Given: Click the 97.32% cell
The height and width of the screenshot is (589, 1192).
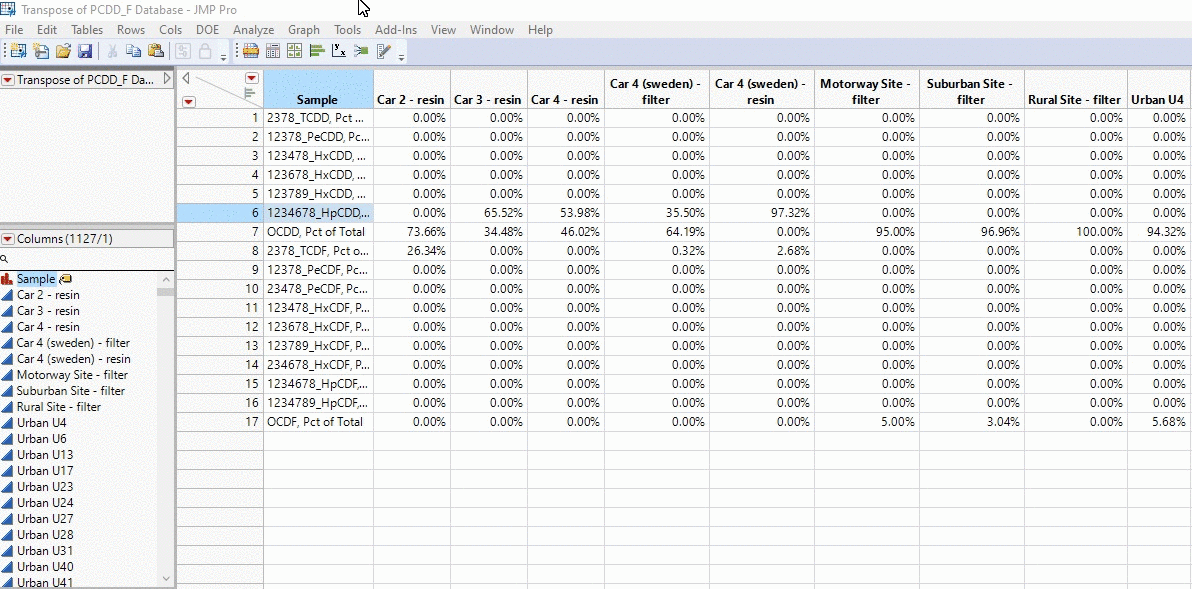Looking at the screenshot, I should coord(762,213).
